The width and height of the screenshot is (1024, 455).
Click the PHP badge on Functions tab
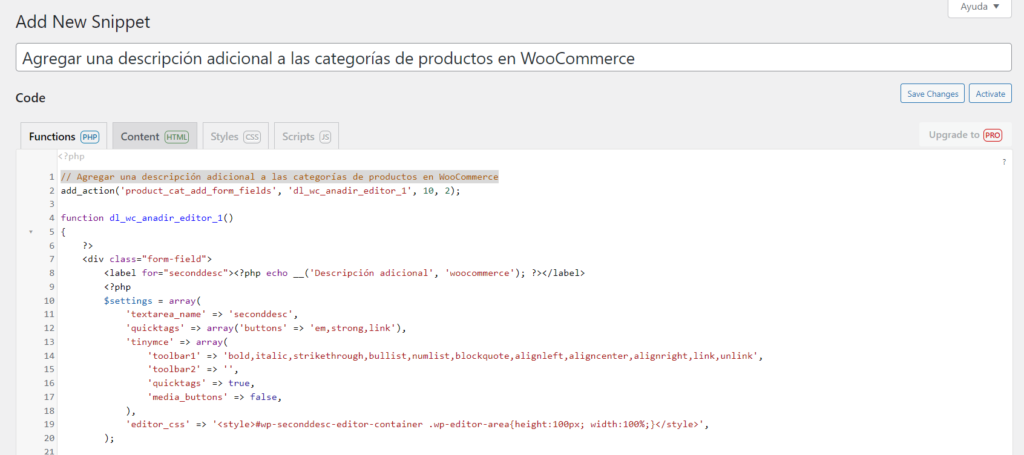click(89, 136)
